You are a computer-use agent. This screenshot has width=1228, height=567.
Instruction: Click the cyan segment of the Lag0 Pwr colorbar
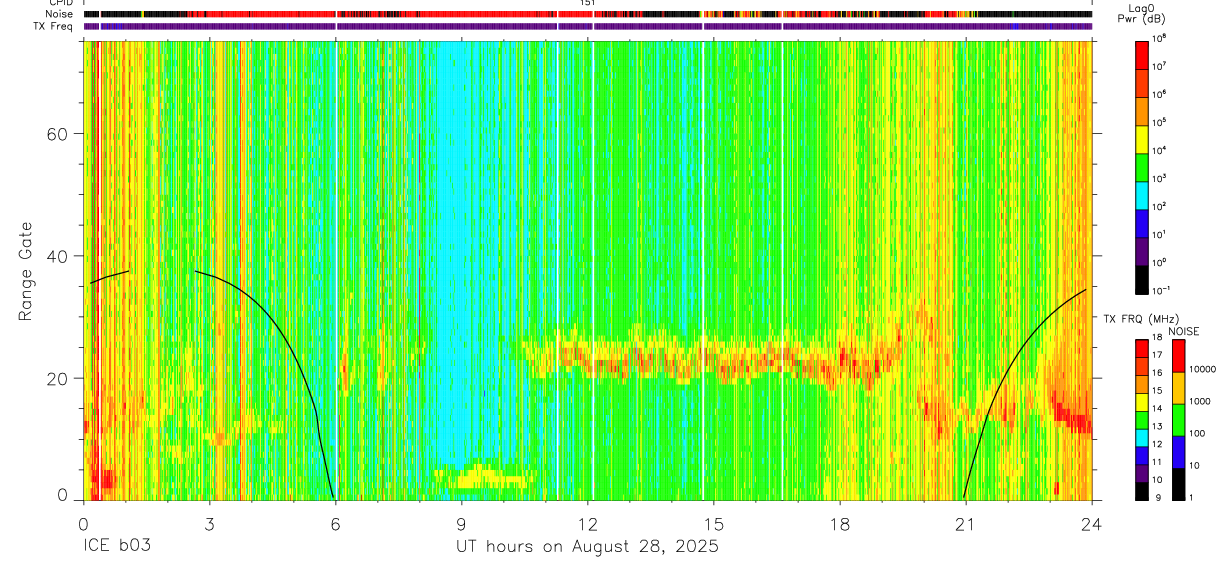coord(1141,193)
